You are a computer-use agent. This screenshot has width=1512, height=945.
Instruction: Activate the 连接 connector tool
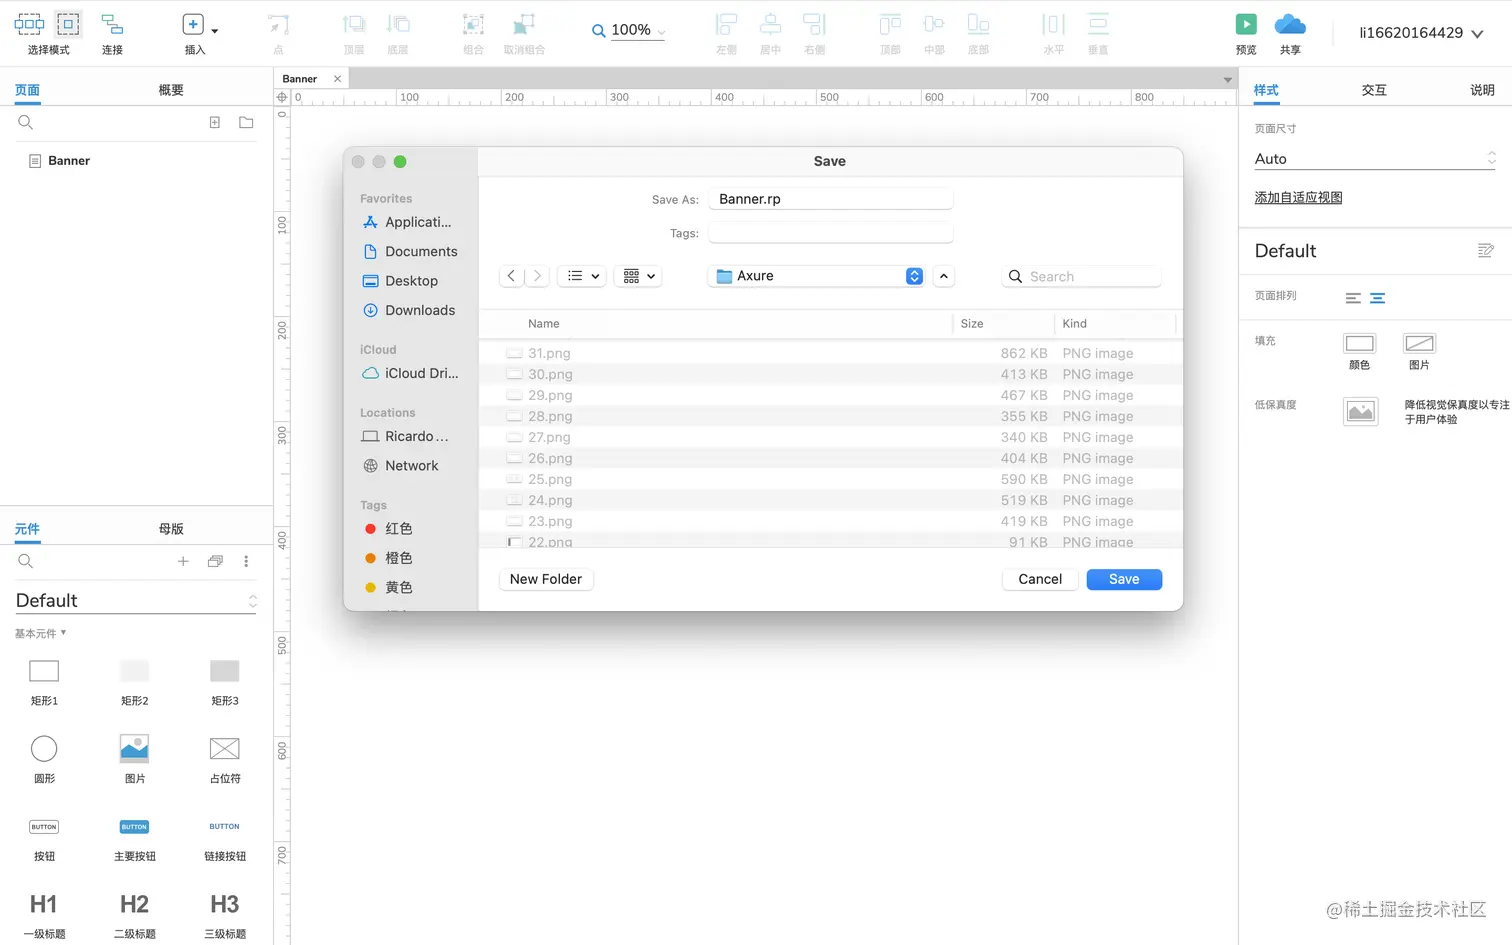(112, 24)
